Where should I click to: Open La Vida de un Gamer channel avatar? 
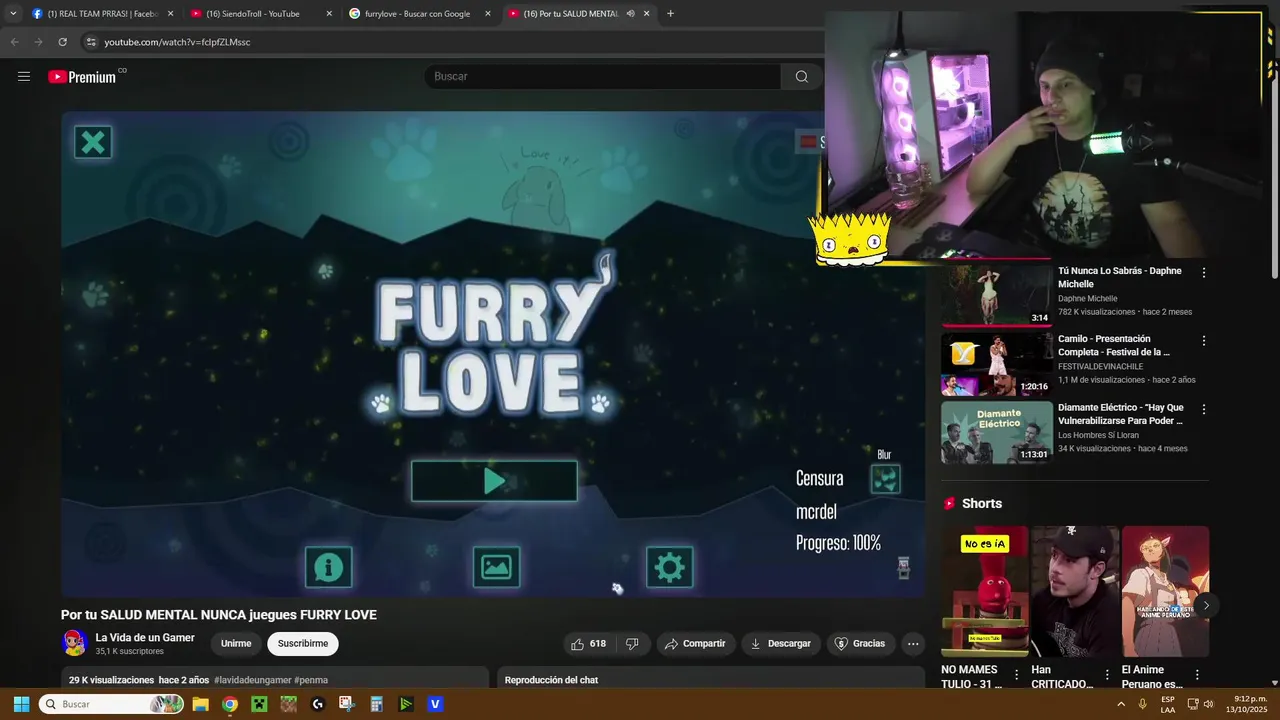[x=75, y=643]
